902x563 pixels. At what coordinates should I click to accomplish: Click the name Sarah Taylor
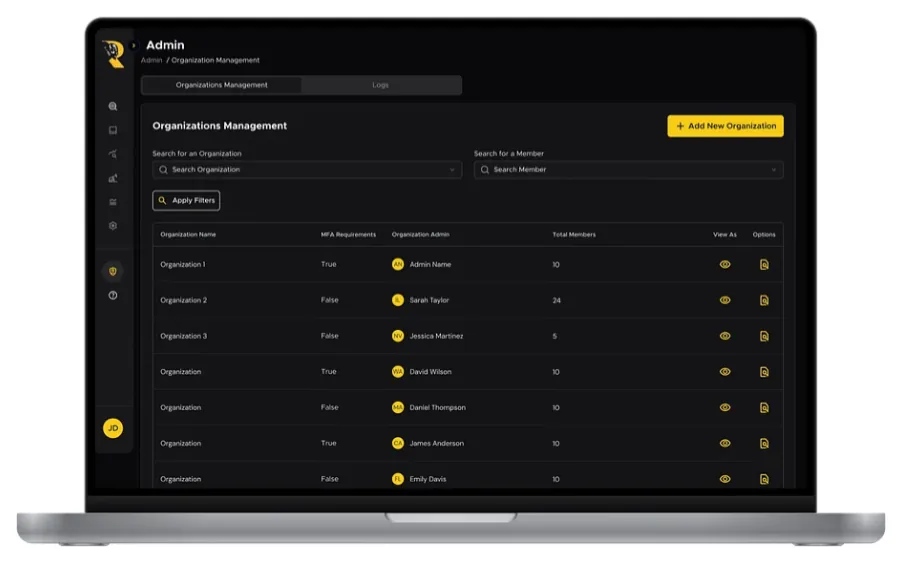pos(429,300)
